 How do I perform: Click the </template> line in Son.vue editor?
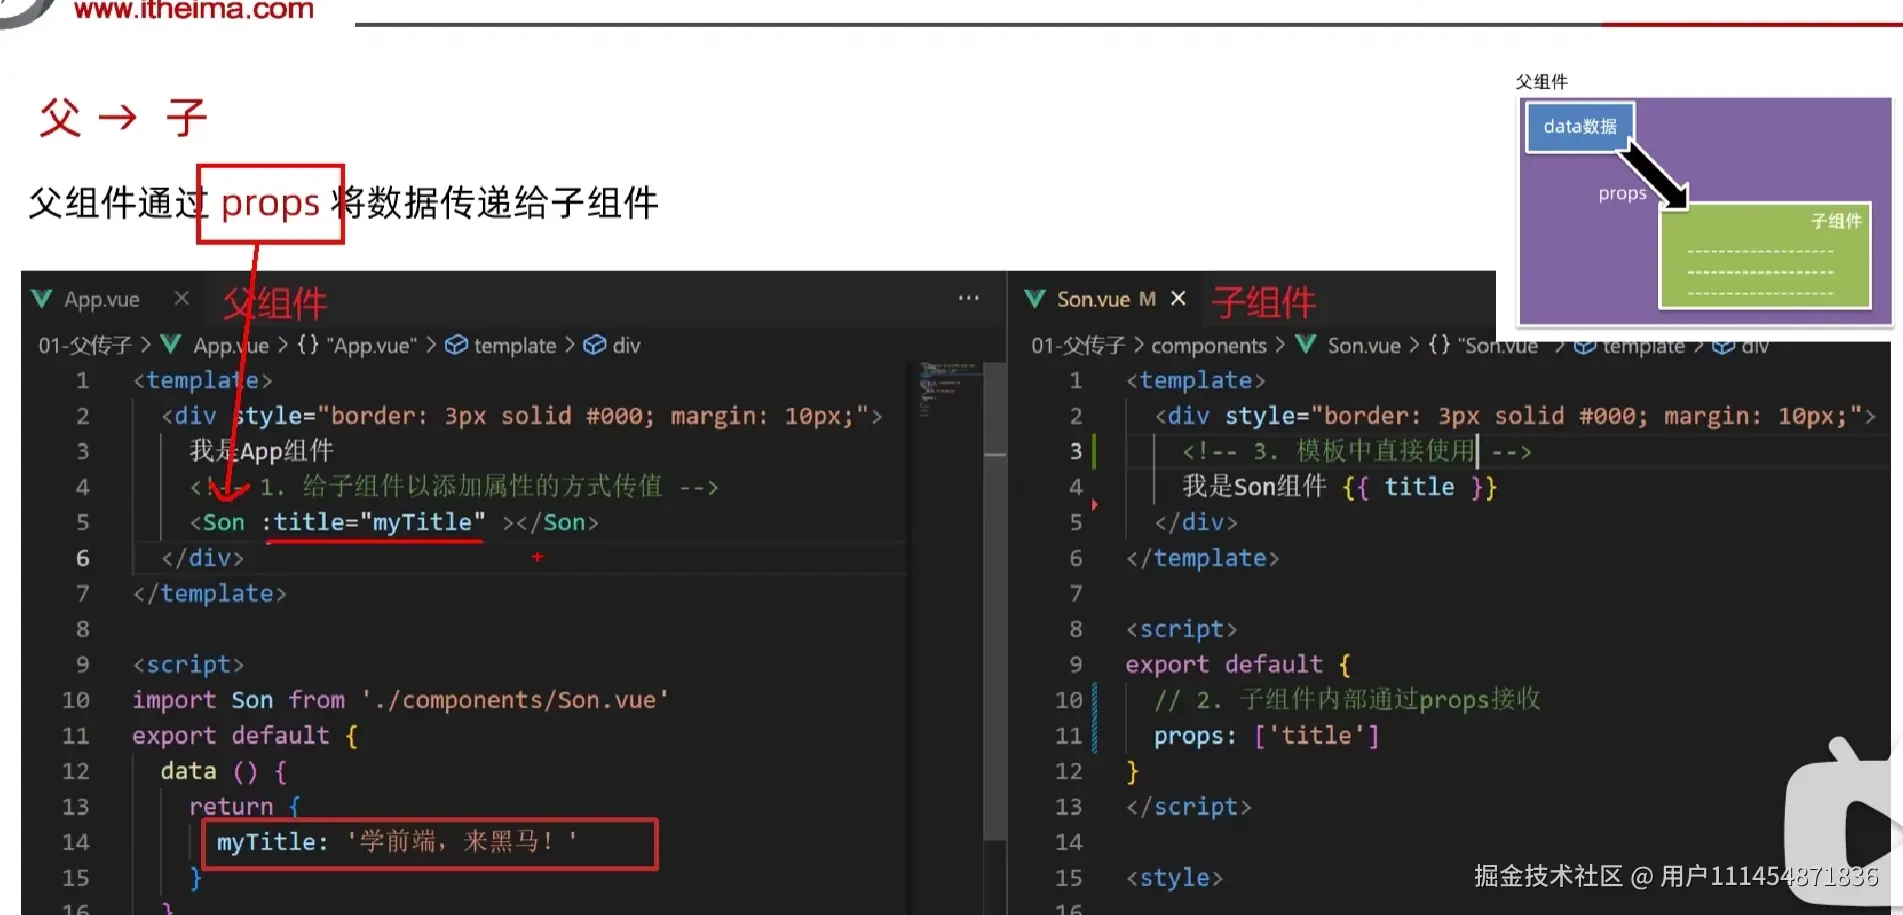click(1203, 558)
